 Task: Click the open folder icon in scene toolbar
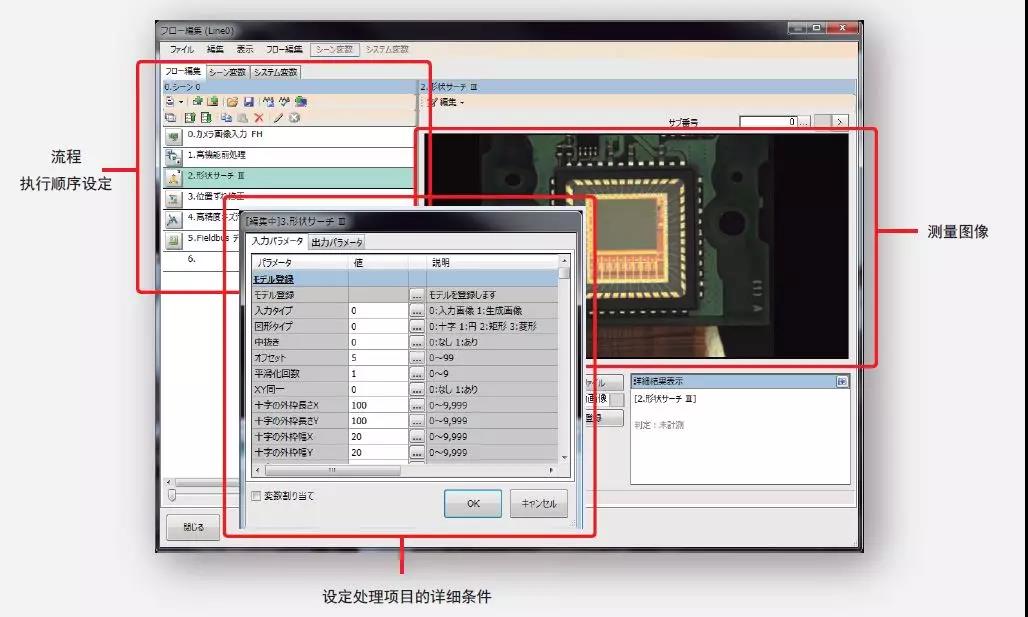coord(232,102)
